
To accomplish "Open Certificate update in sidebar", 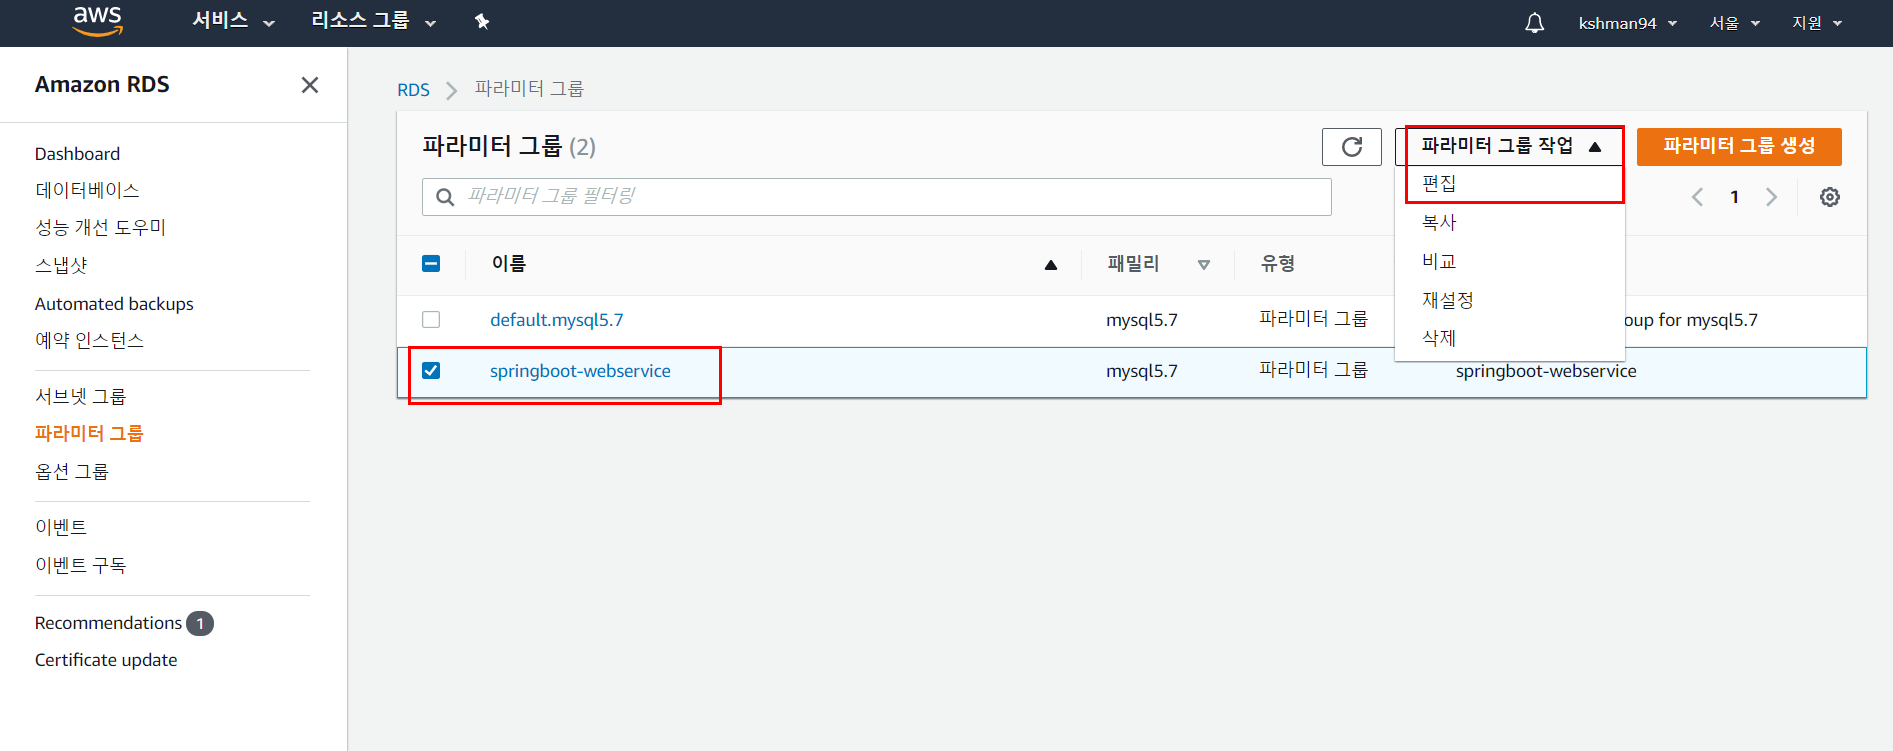I will coord(106,660).
